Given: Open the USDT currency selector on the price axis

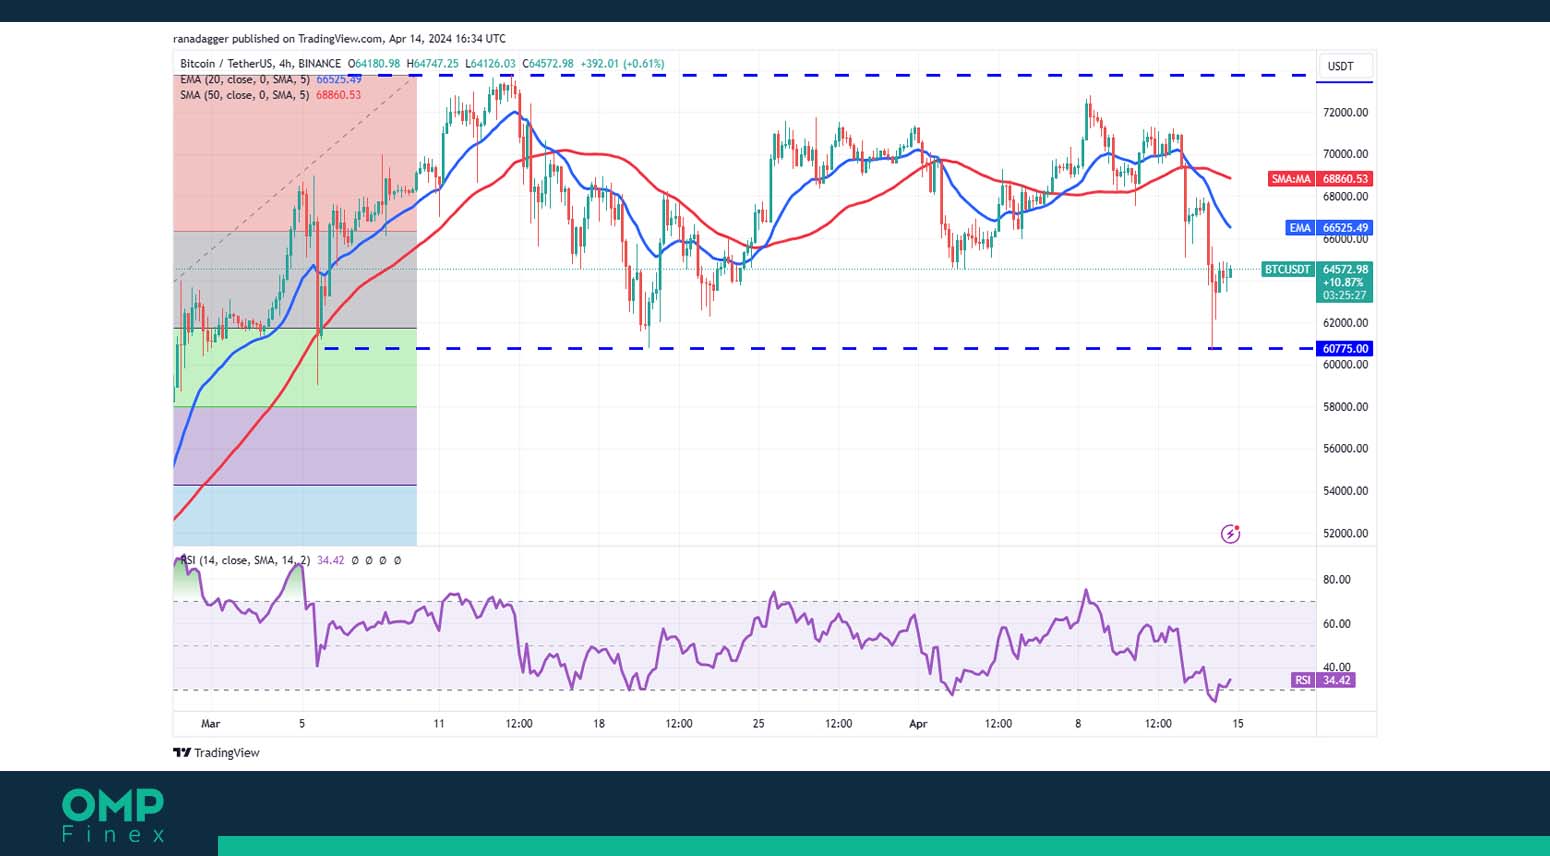Looking at the screenshot, I should click(1345, 66).
